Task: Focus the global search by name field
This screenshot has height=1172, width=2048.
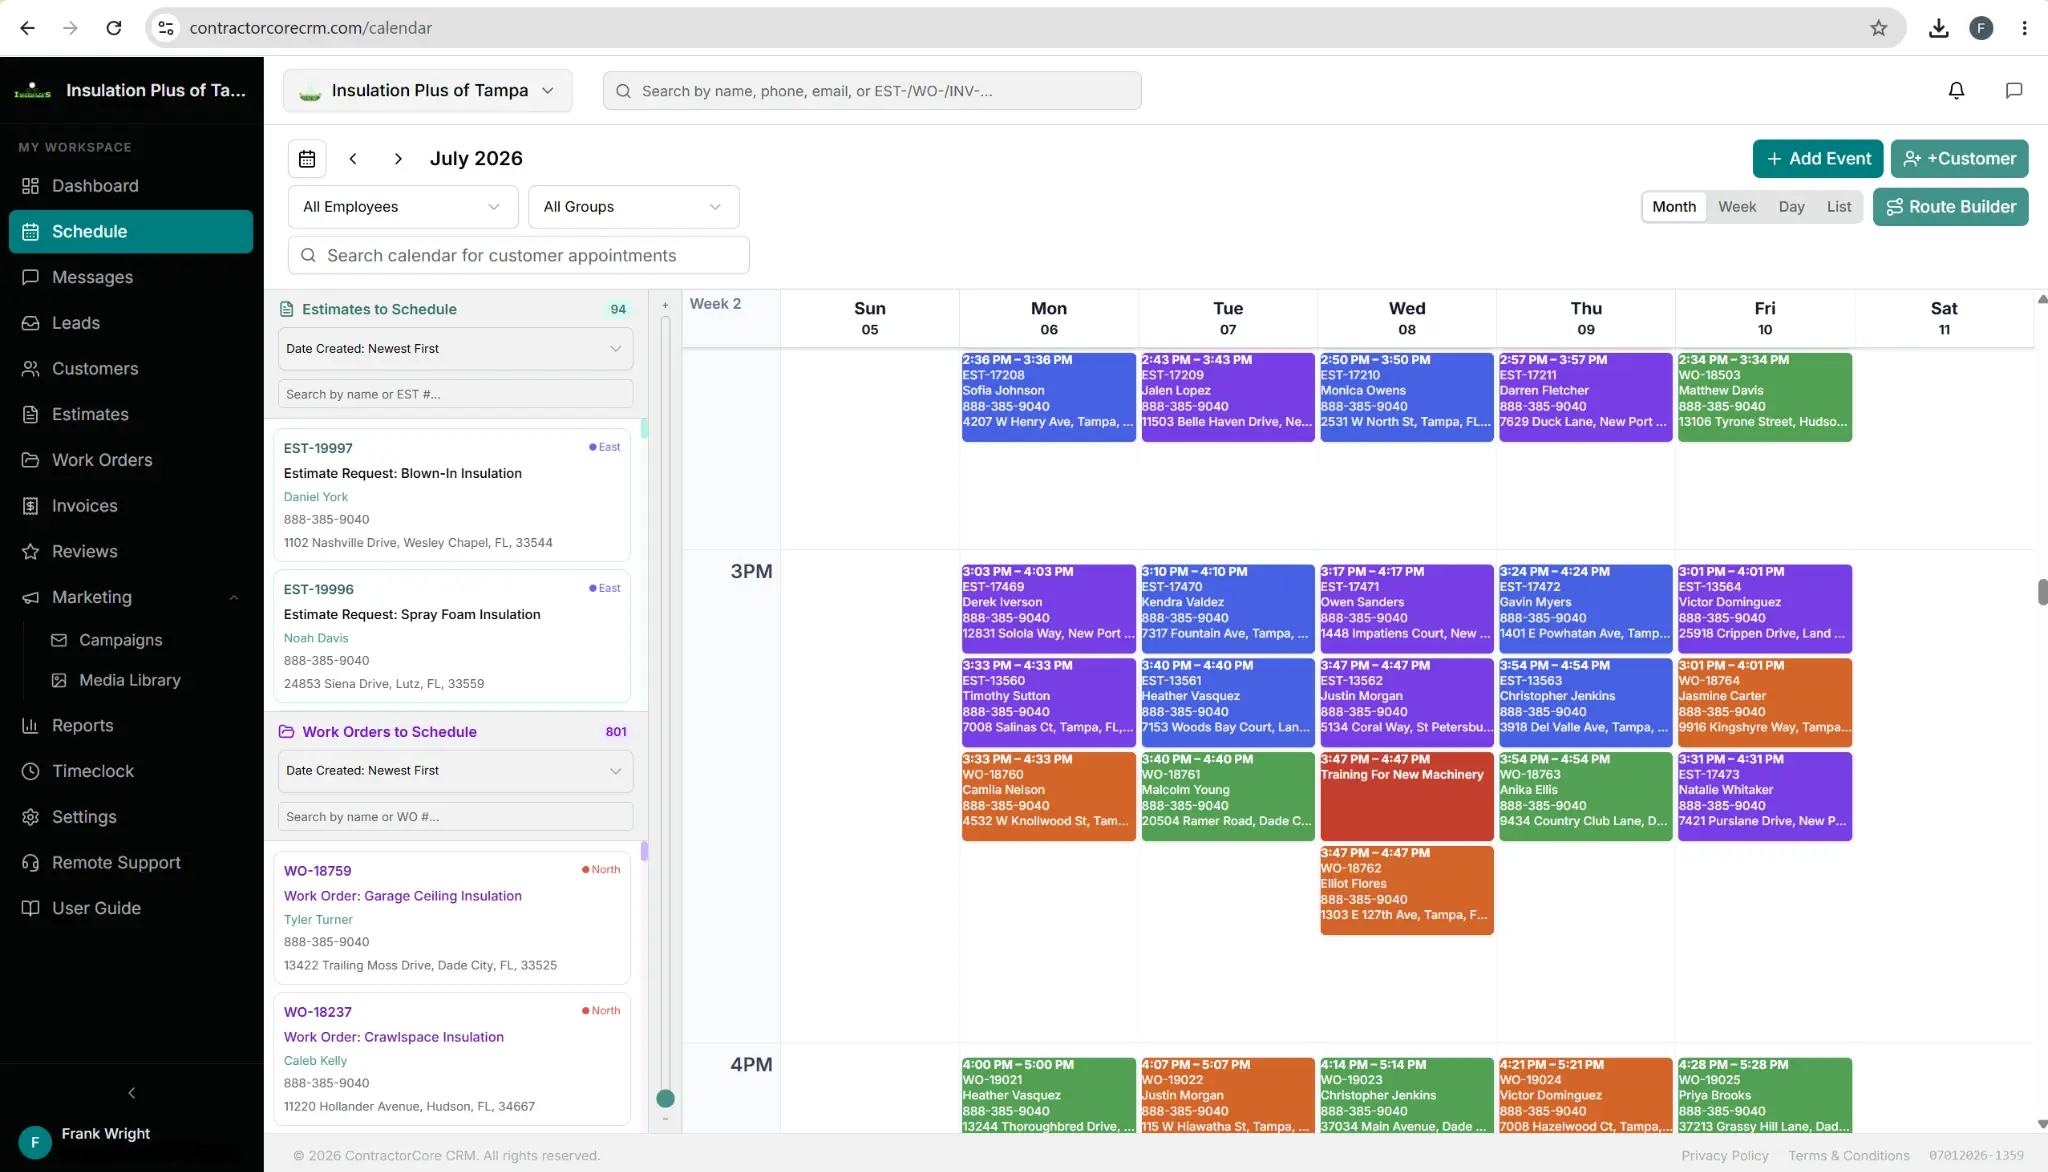Action: pos(872,91)
